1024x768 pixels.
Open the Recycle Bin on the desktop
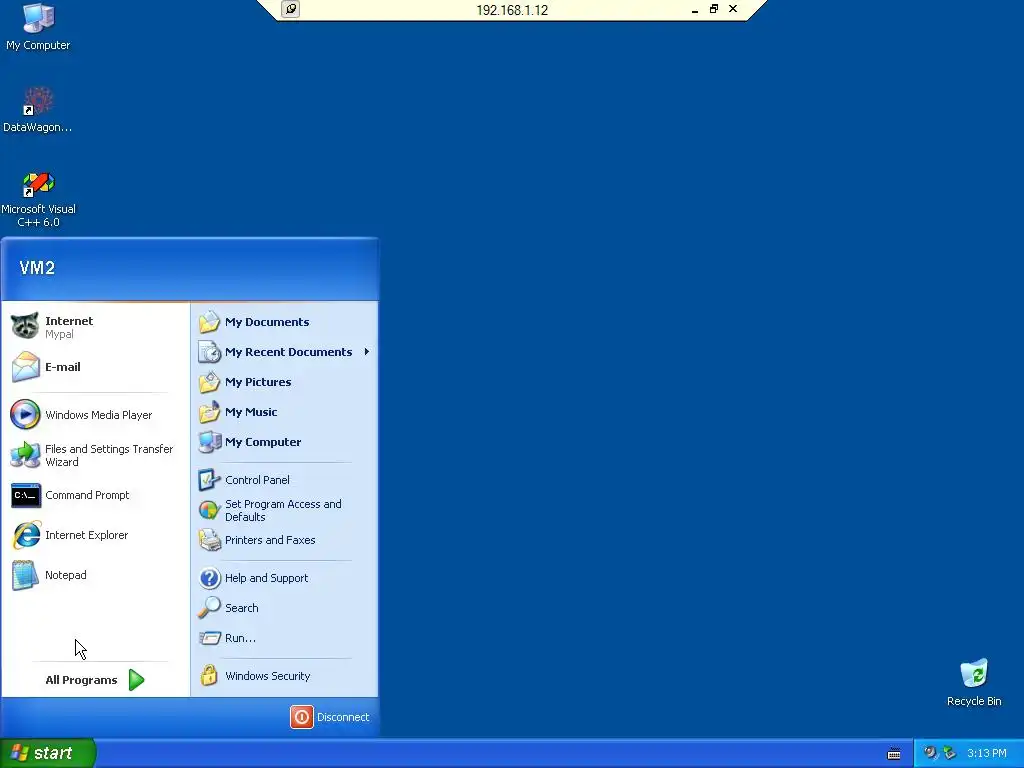[x=974, y=683]
